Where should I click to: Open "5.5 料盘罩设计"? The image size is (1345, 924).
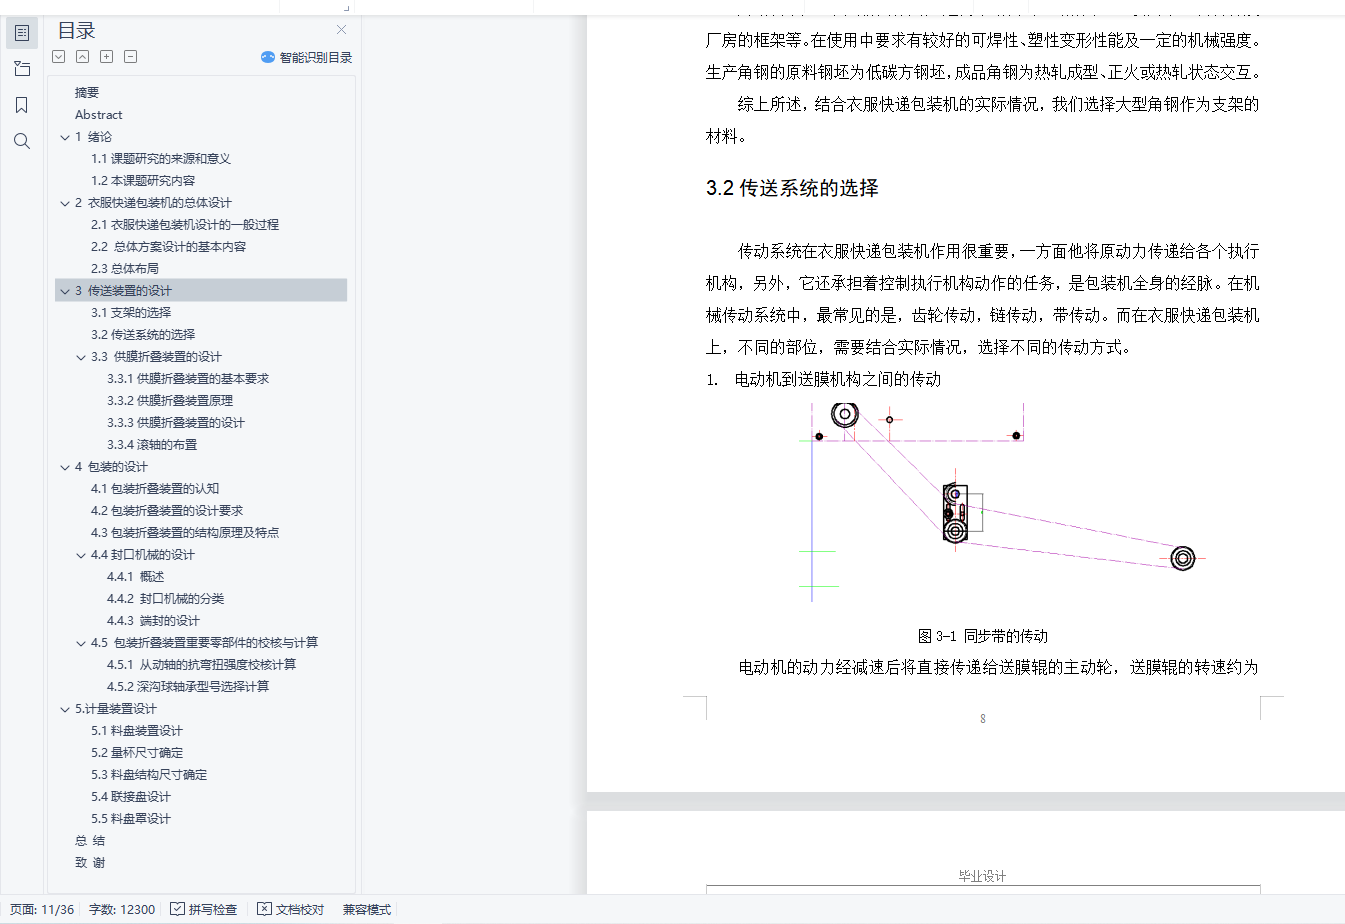pyautogui.click(x=131, y=819)
